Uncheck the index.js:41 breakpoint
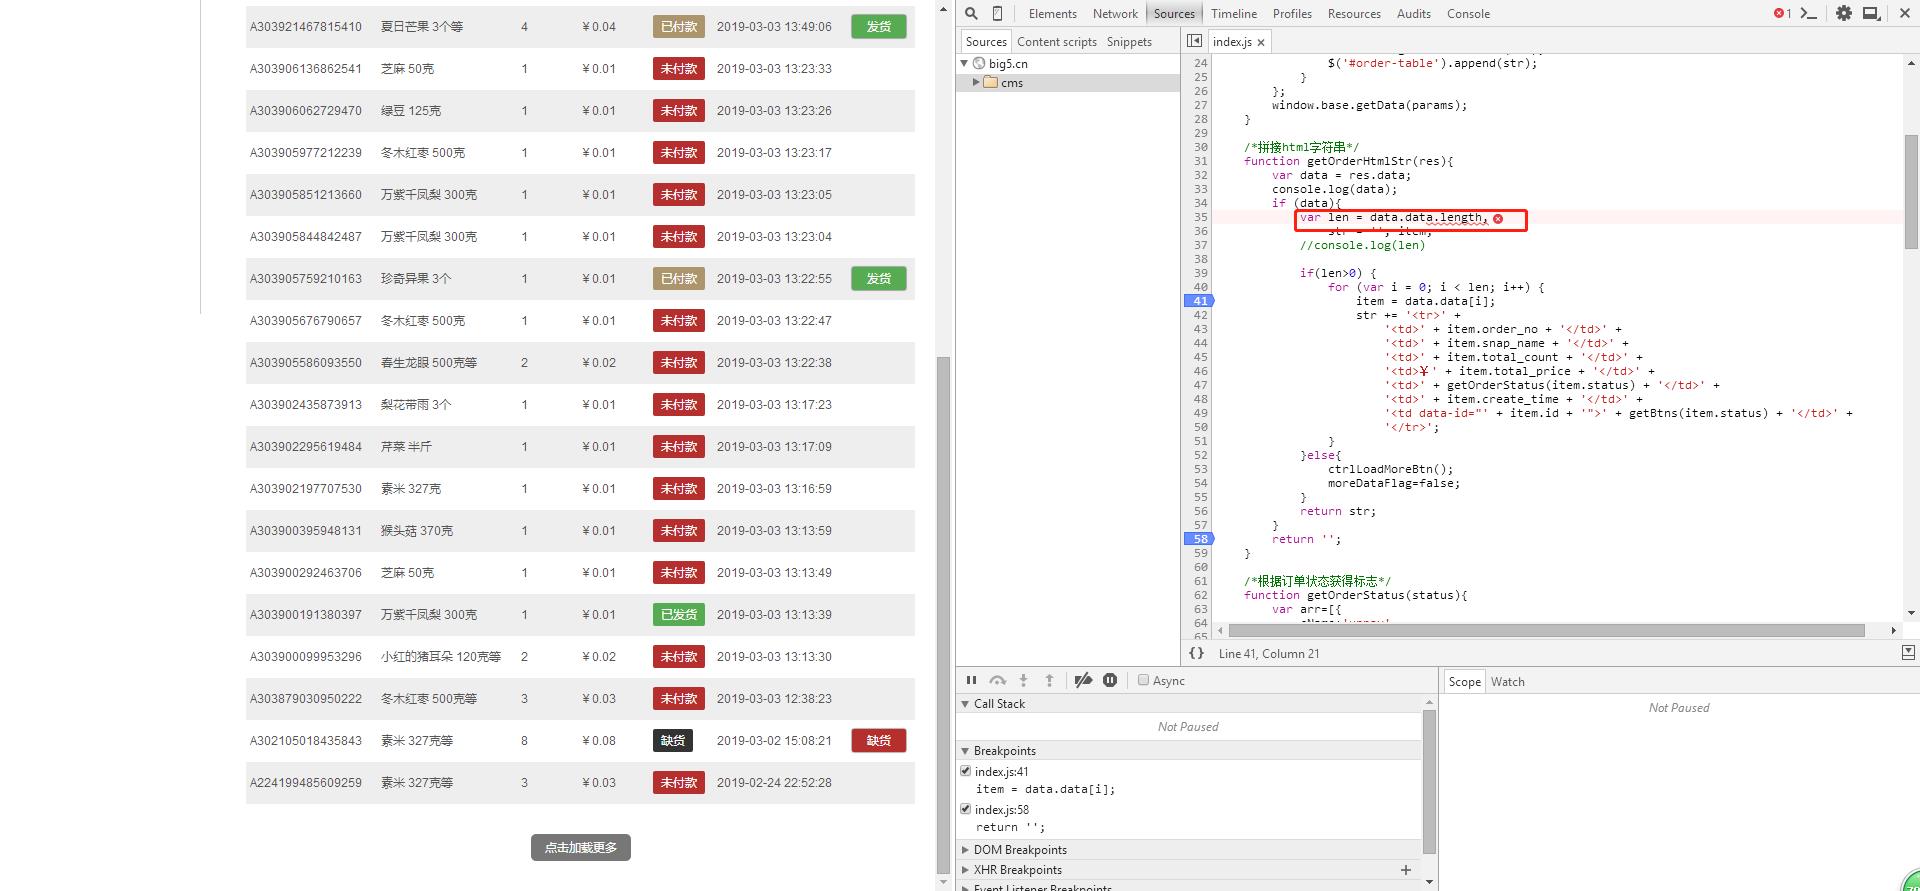 pos(966,771)
